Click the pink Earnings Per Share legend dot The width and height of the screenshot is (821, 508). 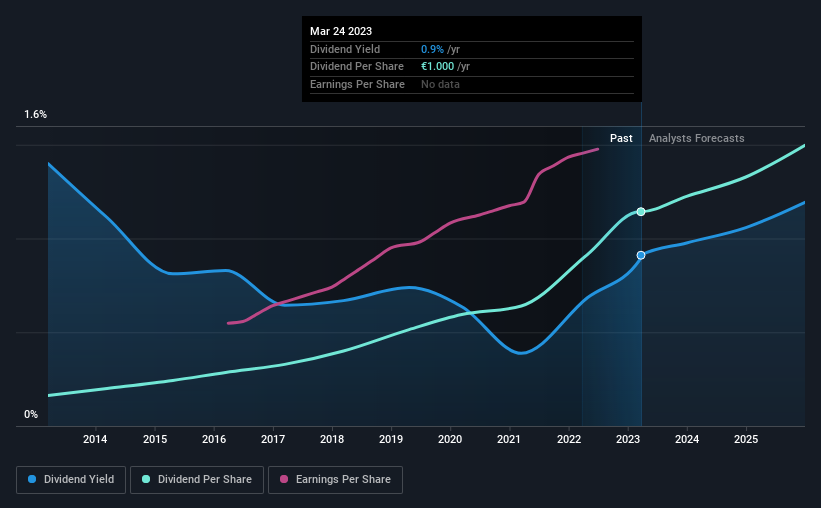click(284, 479)
